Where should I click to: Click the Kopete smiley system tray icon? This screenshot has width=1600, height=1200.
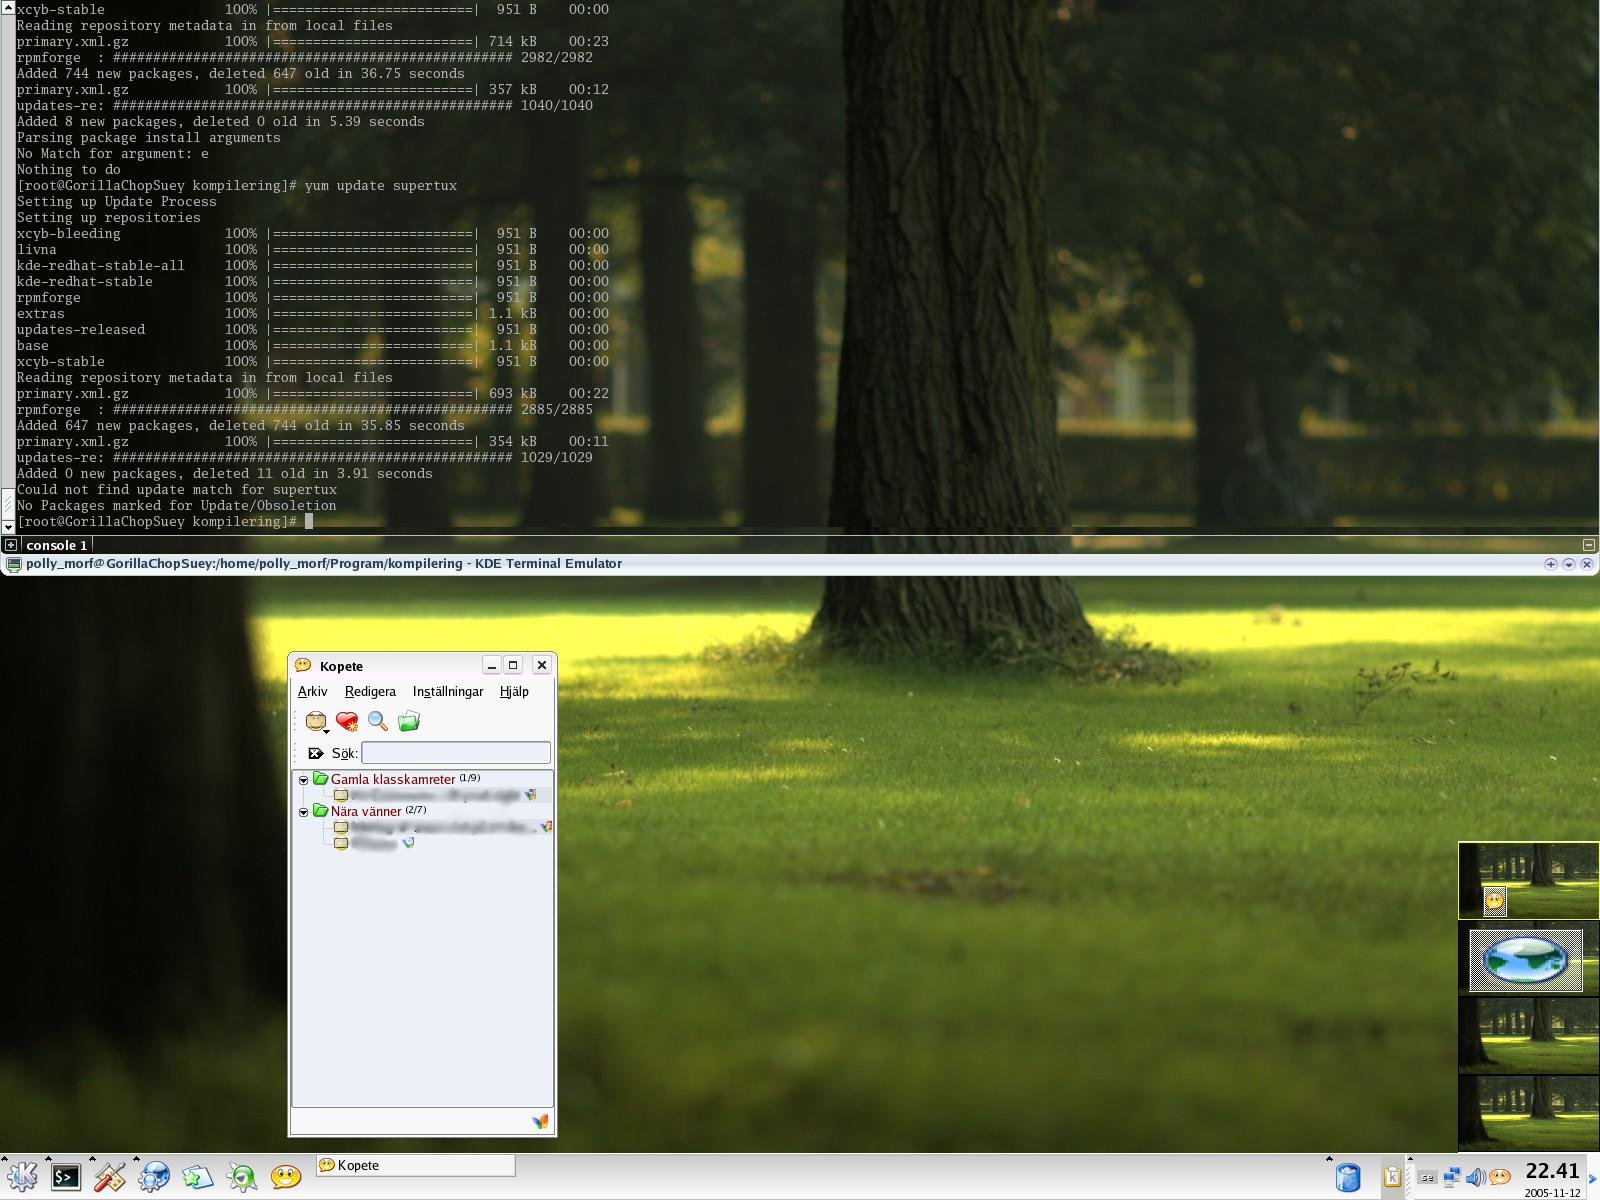pos(1499,1178)
